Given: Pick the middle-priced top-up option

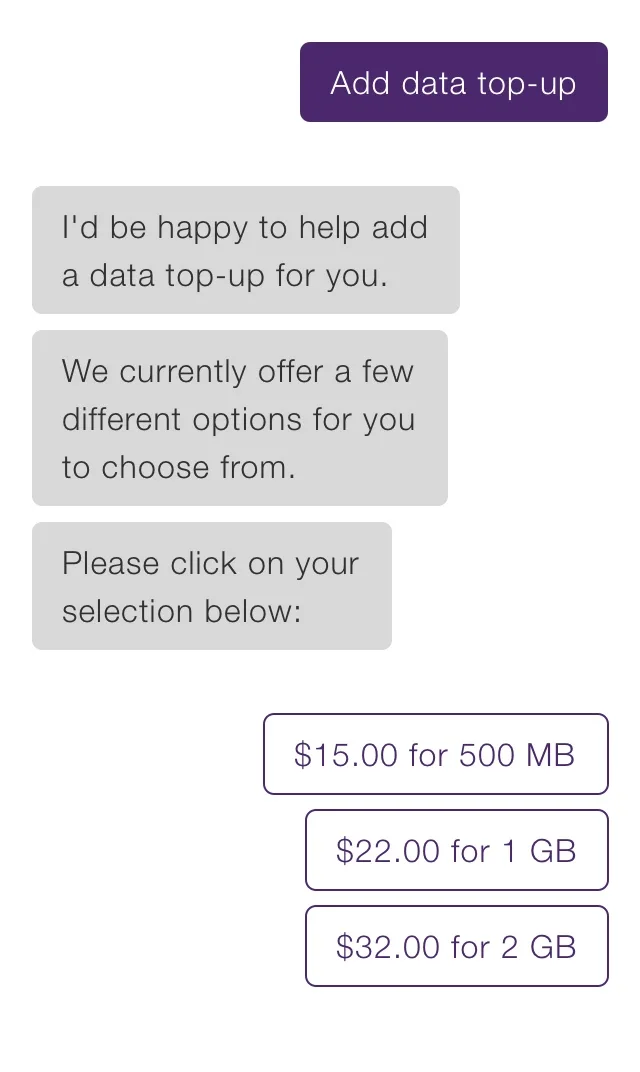Looking at the screenshot, I should pos(456,850).
